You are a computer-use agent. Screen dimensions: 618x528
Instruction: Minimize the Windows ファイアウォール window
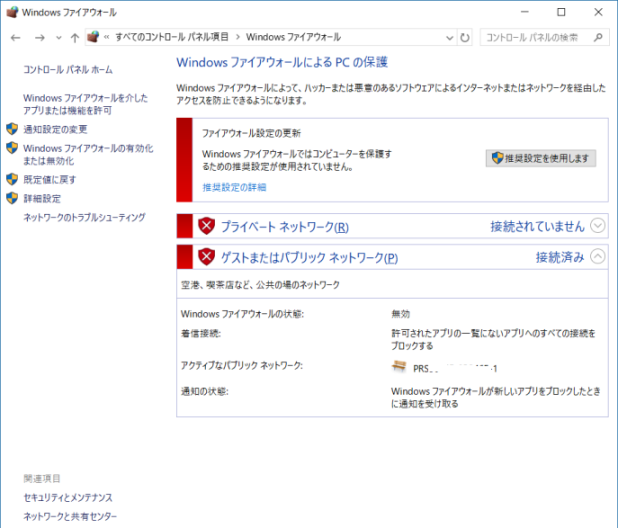click(x=525, y=12)
